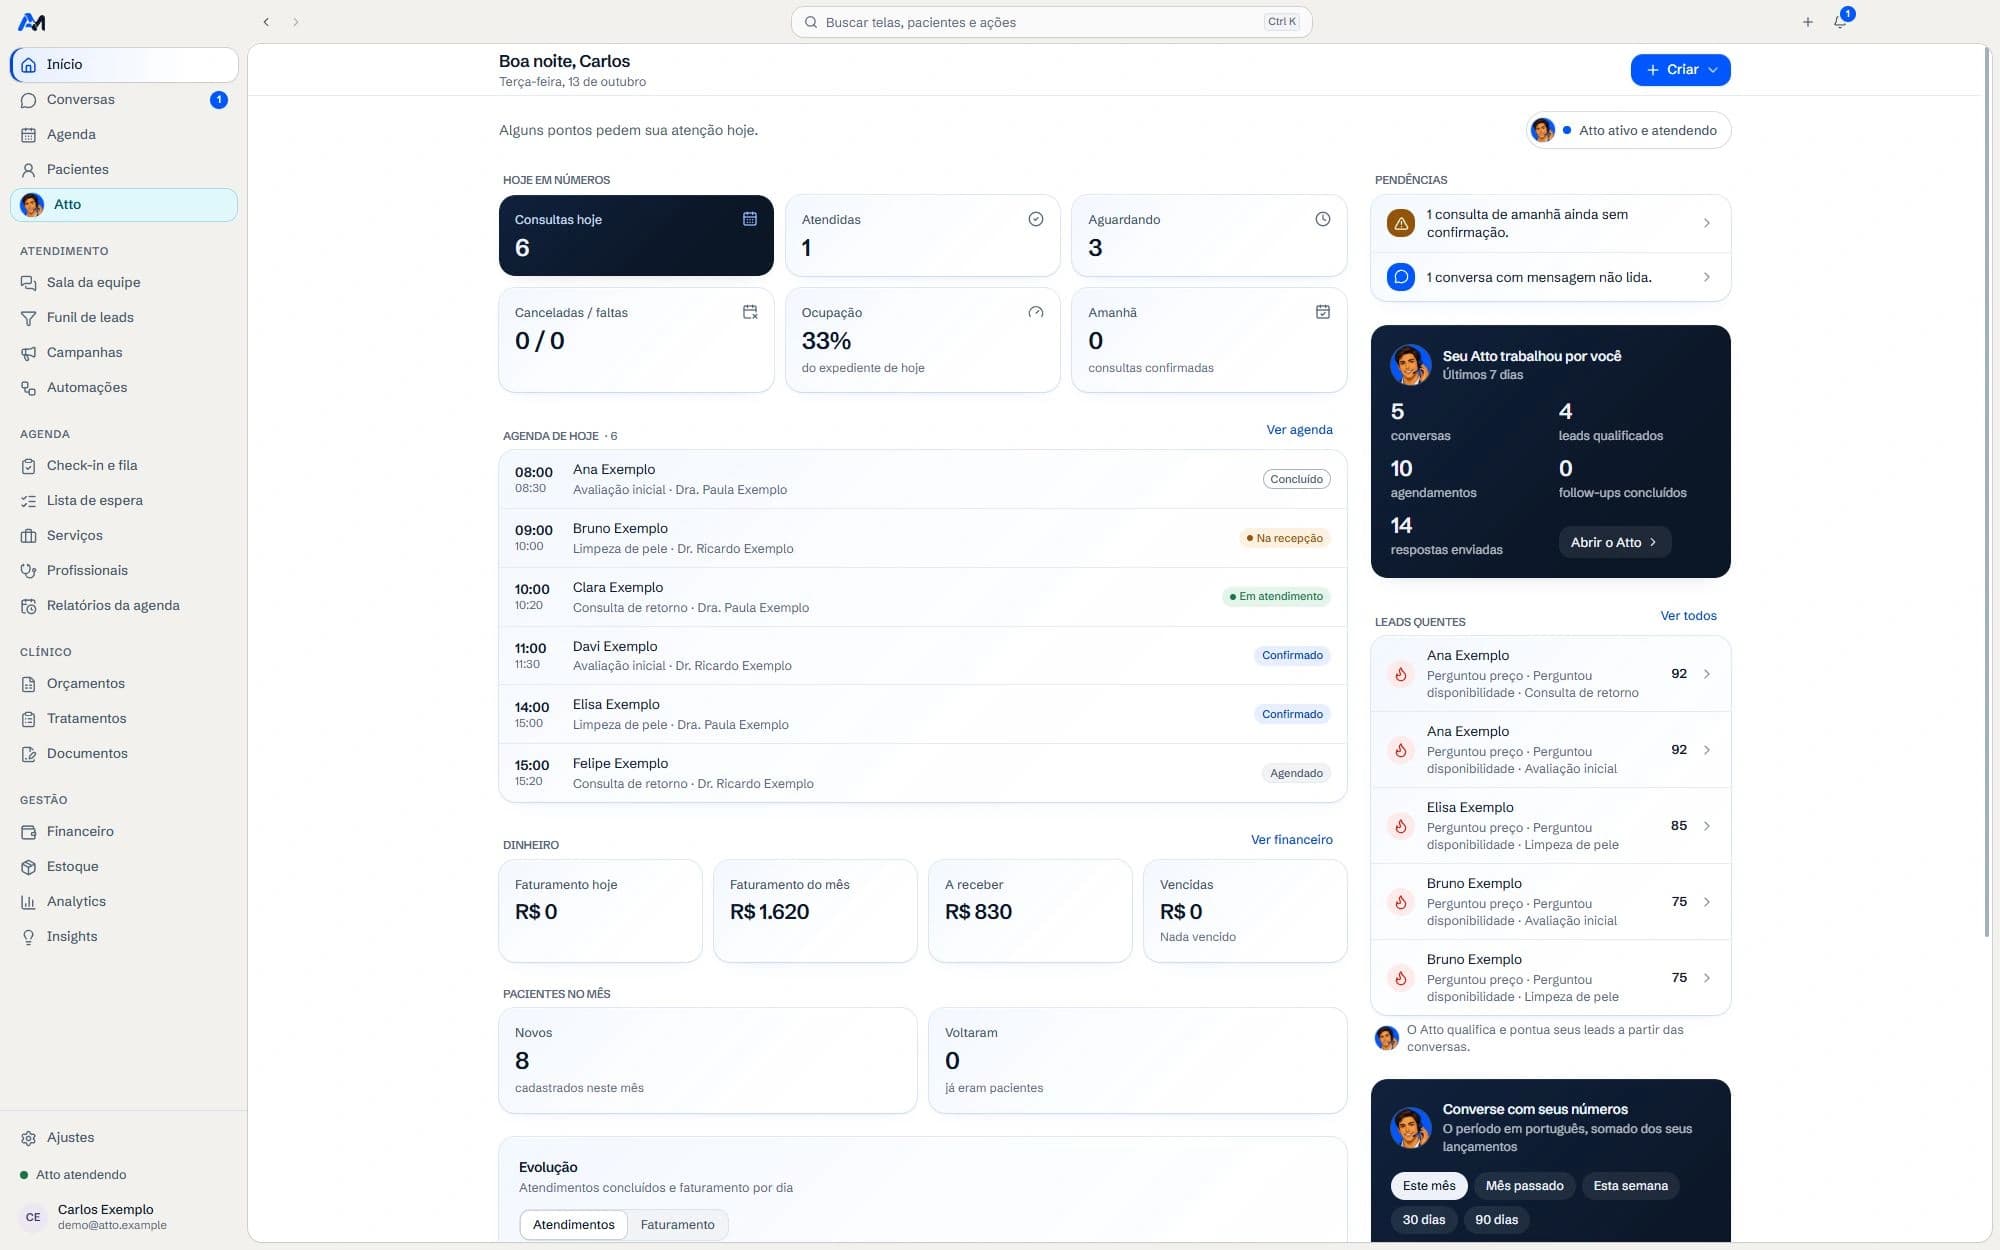The image size is (2000, 1250).
Task: Open the notifications bell icon
Action: [x=1840, y=21]
